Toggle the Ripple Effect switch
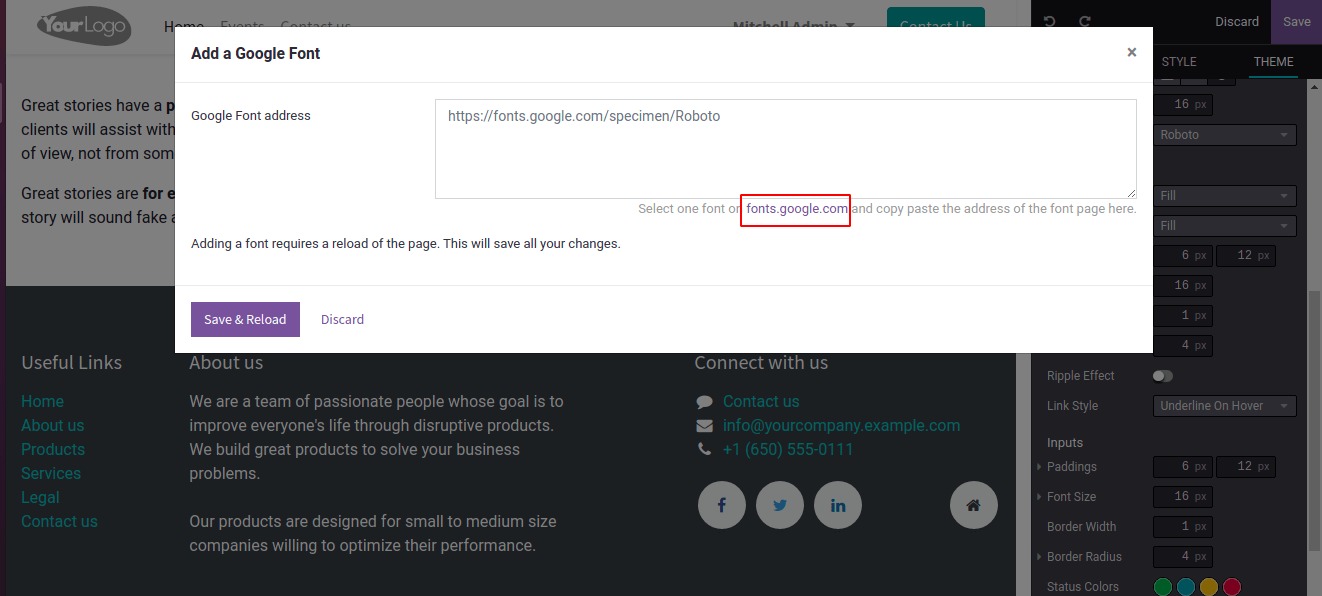The height and width of the screenshot is (596, 1322). (x=1162, y=376)
